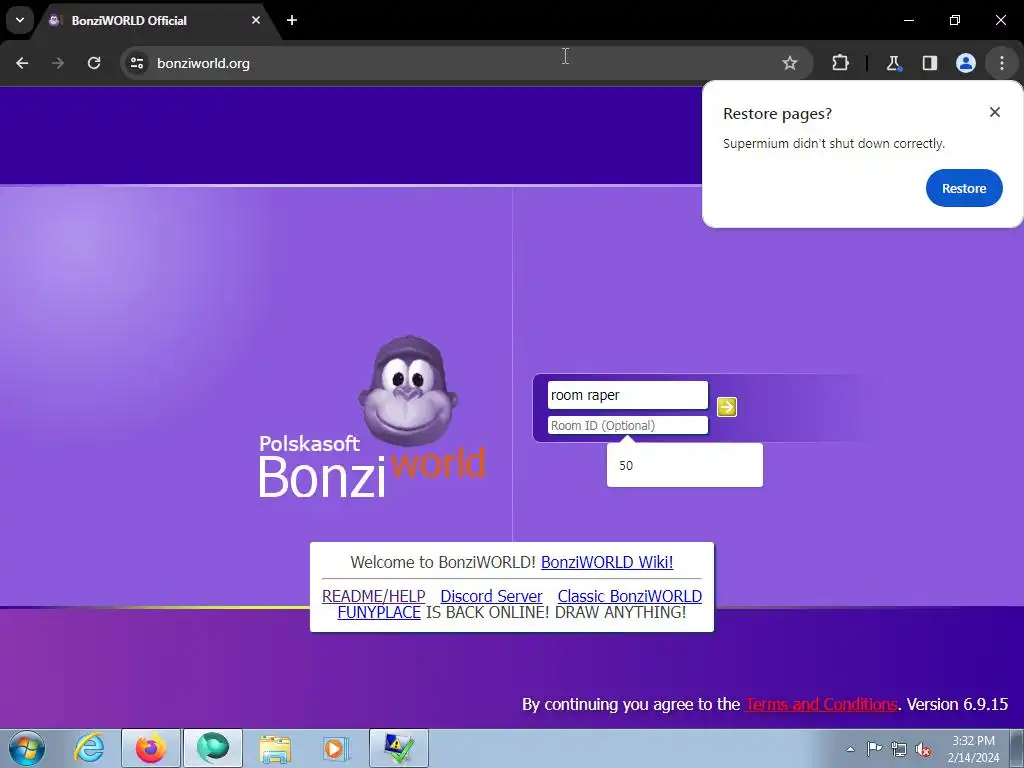1024x768 pixels.
Task: Open the Windows Start menu
Action: click(27, 748)
